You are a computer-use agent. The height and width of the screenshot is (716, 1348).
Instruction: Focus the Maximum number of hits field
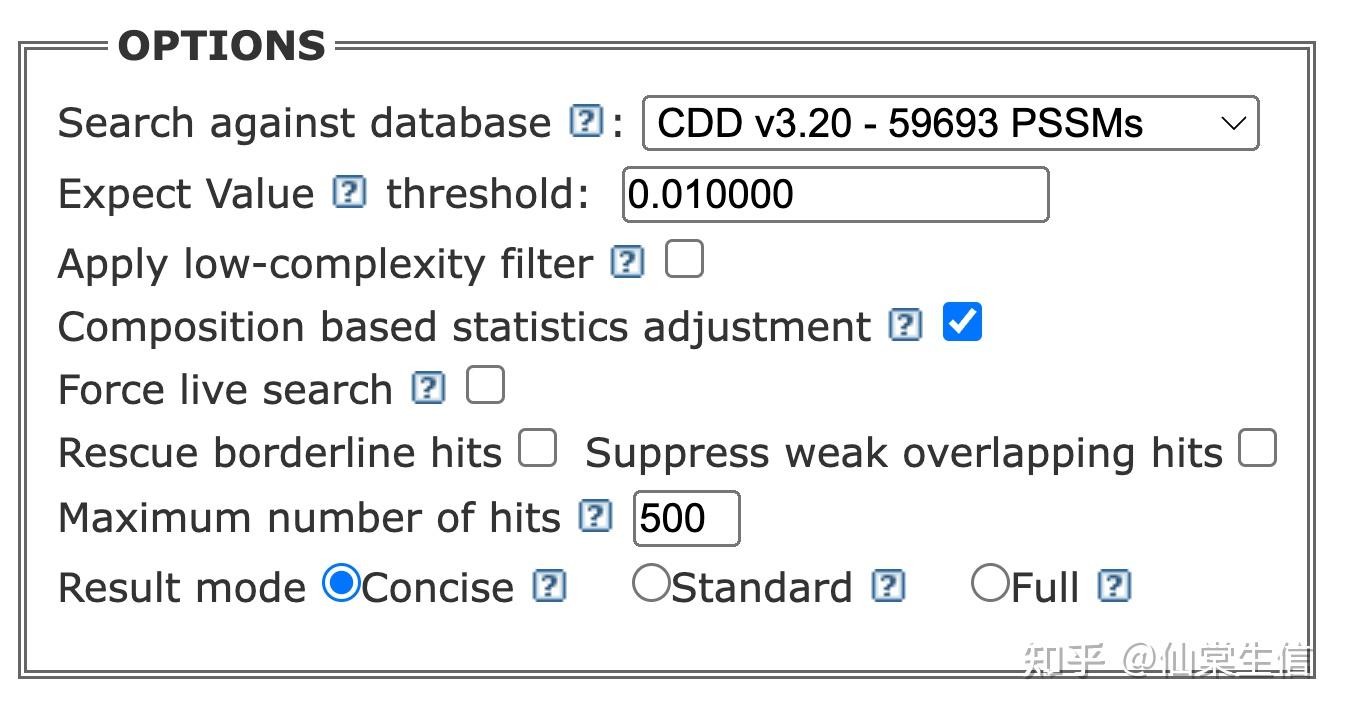coord(686,518)
